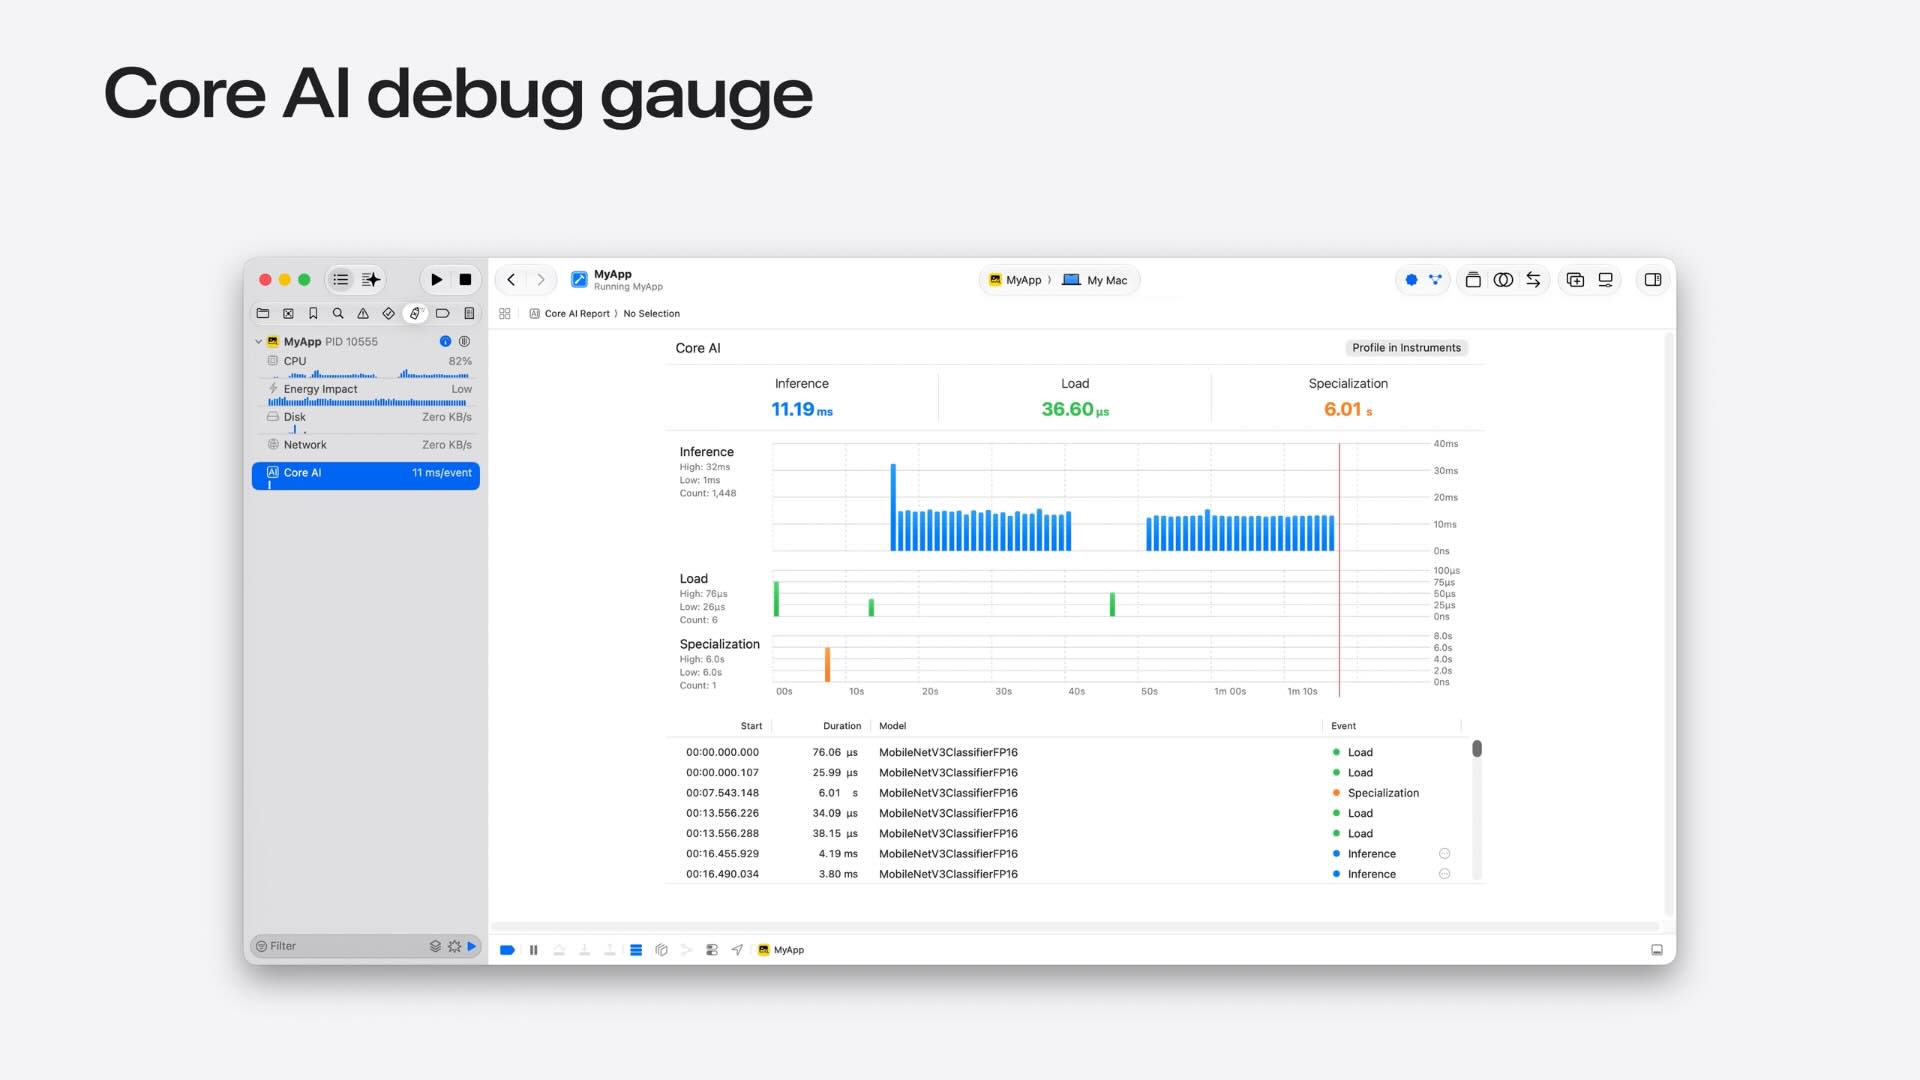Select the CPU gauge

click(x=366, y=365)
